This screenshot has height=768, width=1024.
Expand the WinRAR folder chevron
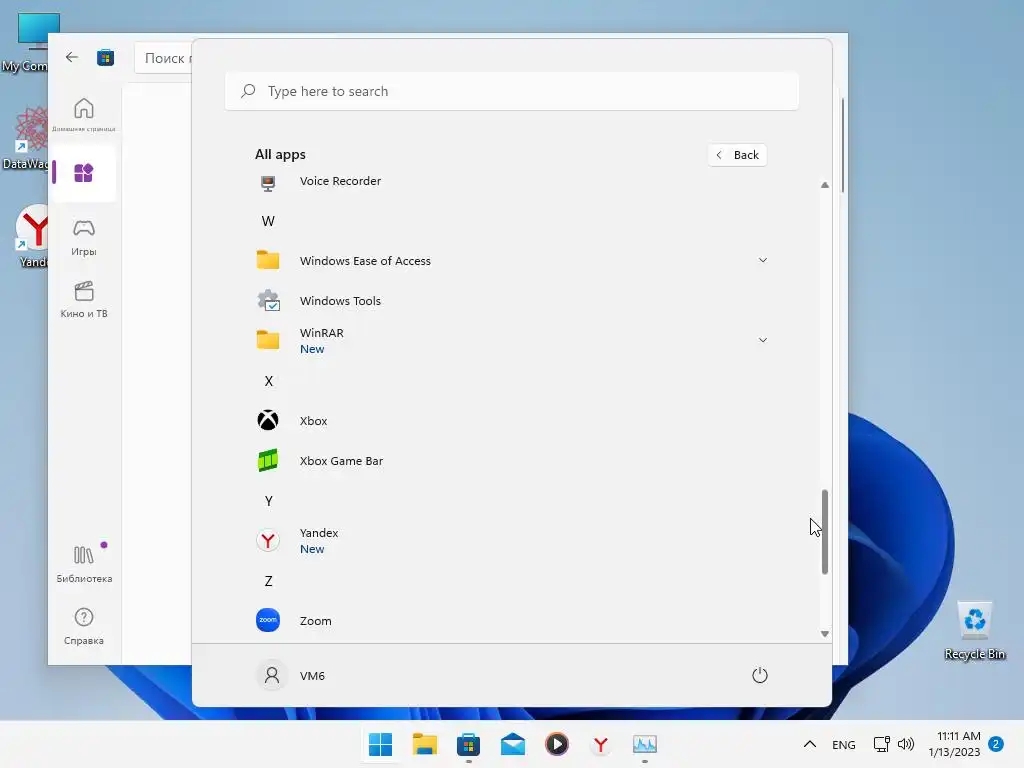click(x=762, y=340)
